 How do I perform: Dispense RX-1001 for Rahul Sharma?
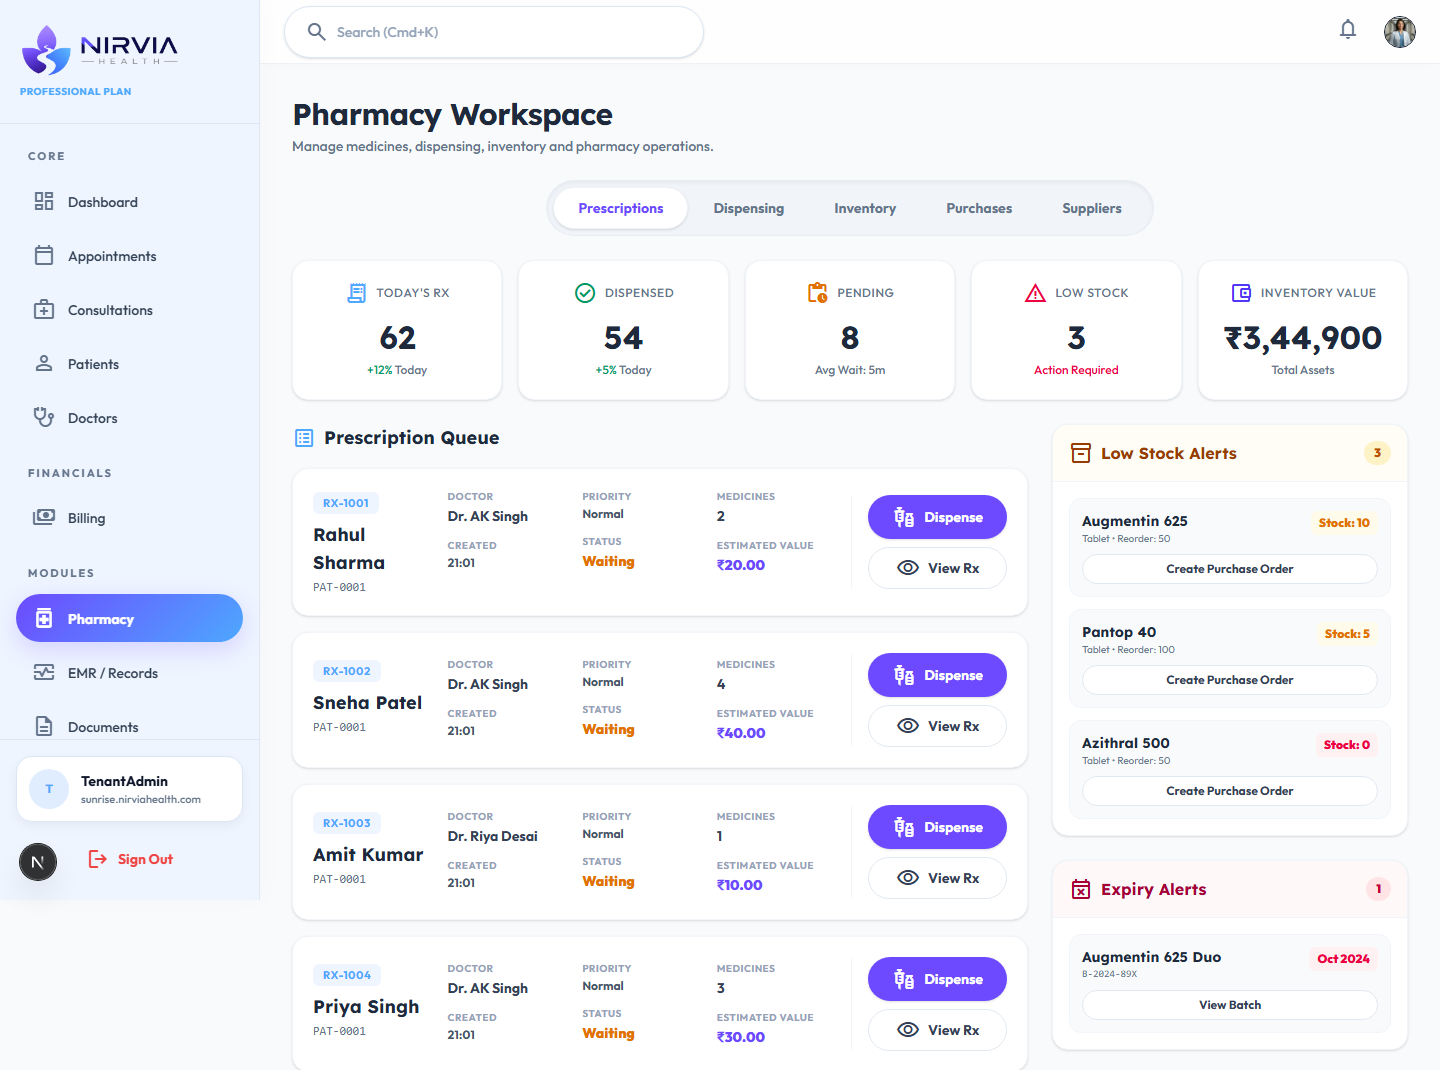(x=937, y=517)
